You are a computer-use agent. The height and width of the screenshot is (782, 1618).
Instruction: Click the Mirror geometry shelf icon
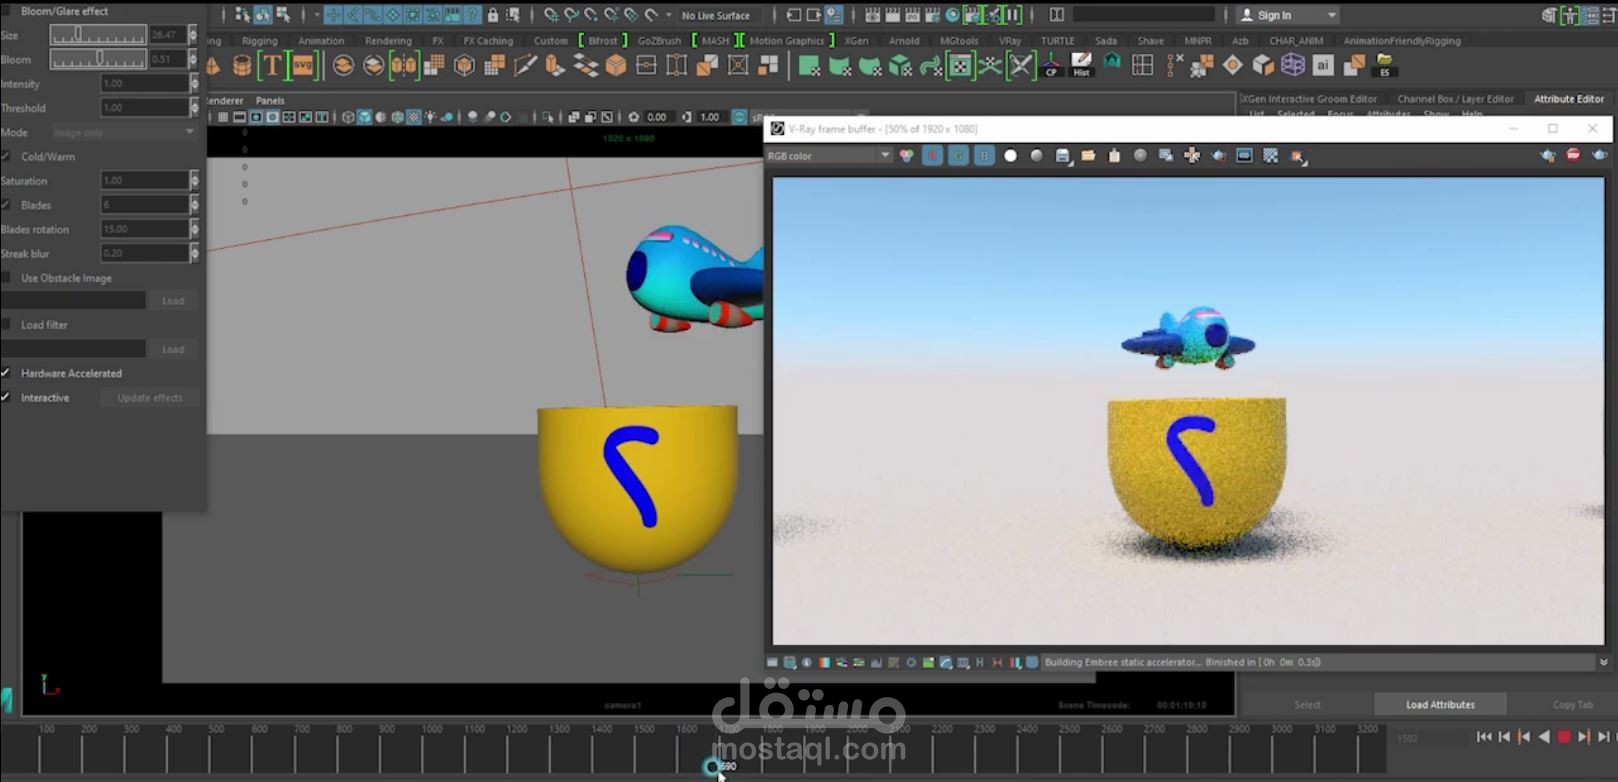(403, 66)
